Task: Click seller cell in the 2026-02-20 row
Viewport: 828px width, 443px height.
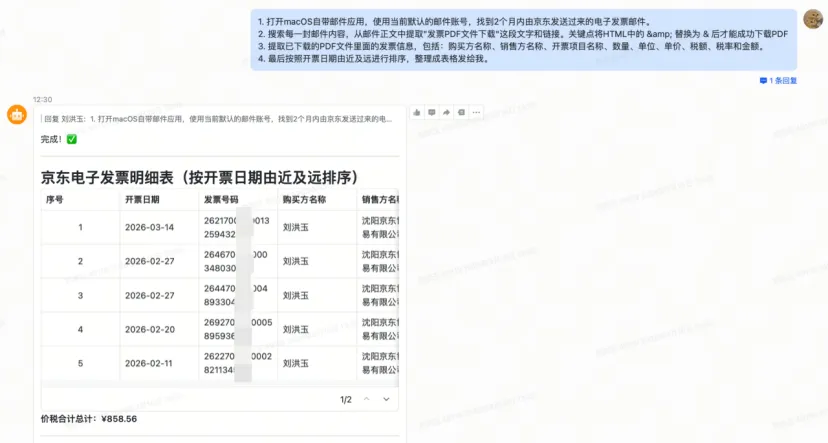Action: (x=378, y=329)
